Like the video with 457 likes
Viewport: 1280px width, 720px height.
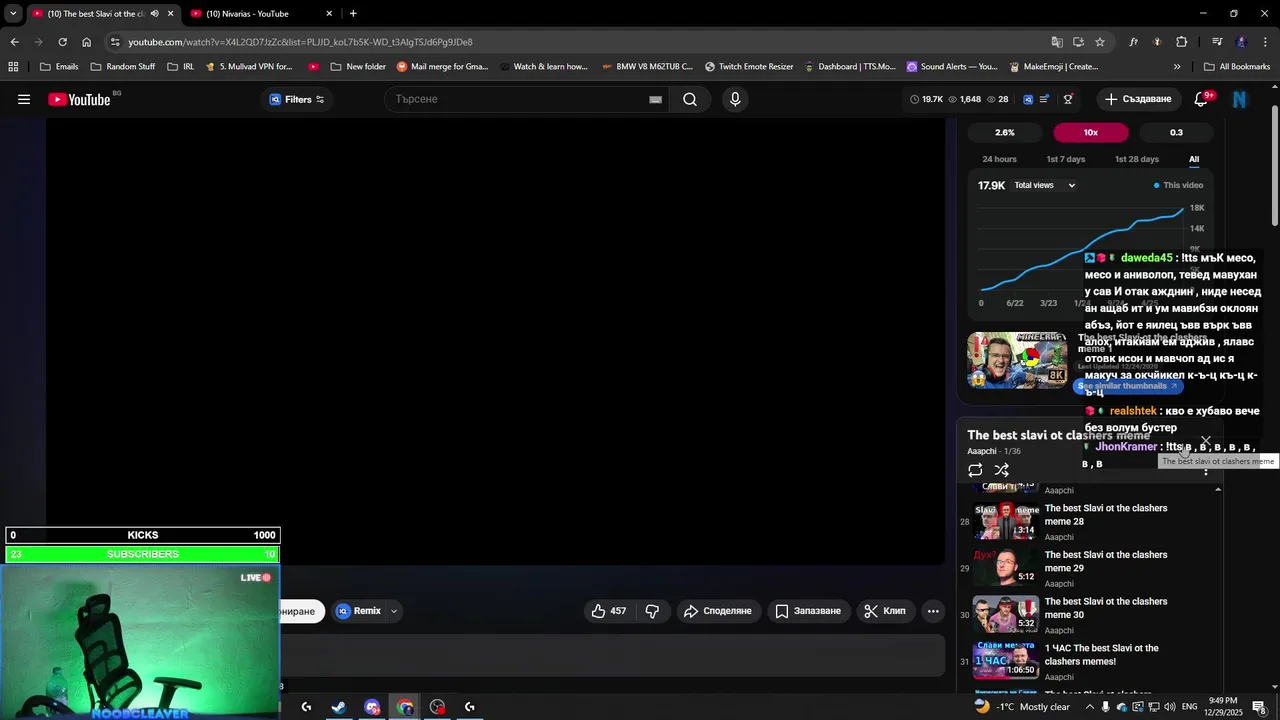pos(609,611)
